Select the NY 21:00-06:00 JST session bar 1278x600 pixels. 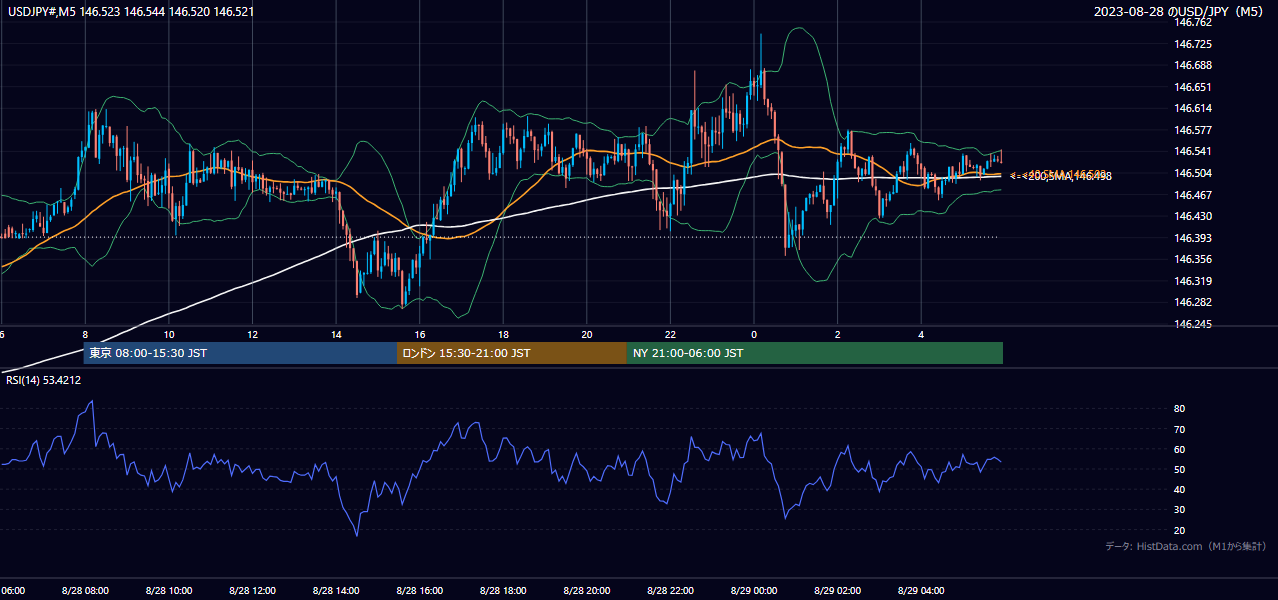coord(815,353)
